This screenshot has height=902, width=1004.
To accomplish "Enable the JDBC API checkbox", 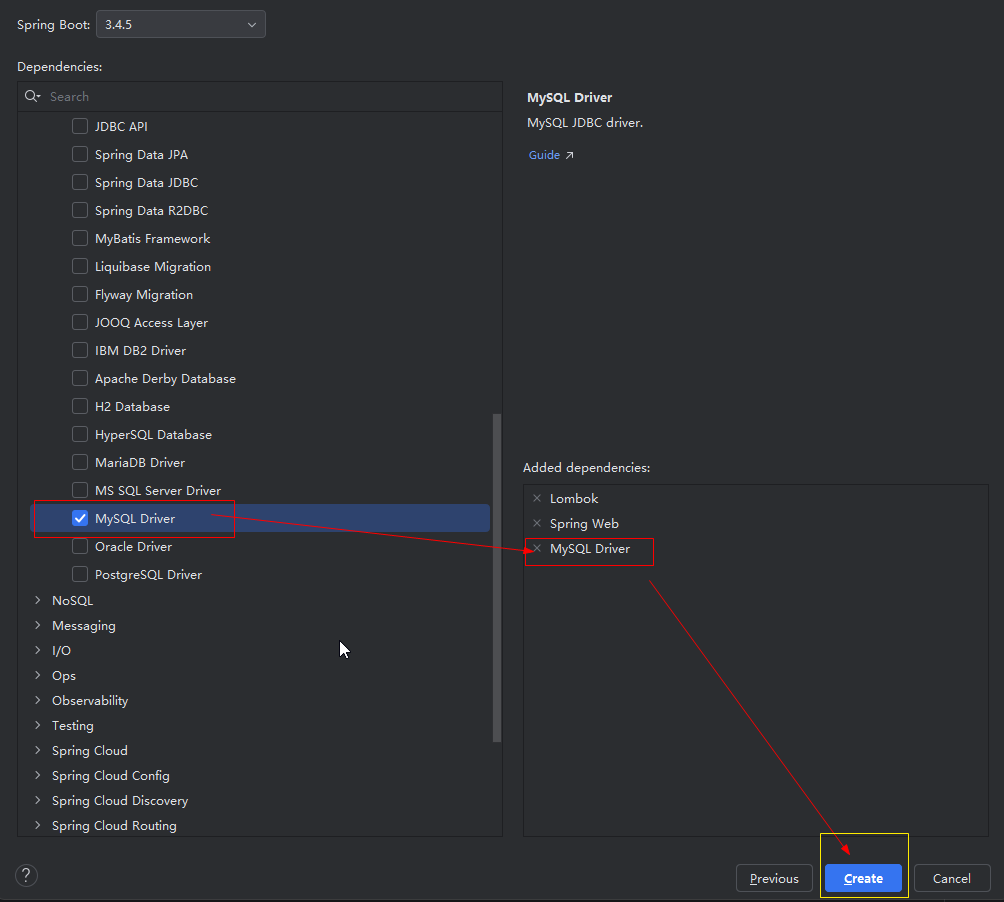I will [x=80, y=126].
